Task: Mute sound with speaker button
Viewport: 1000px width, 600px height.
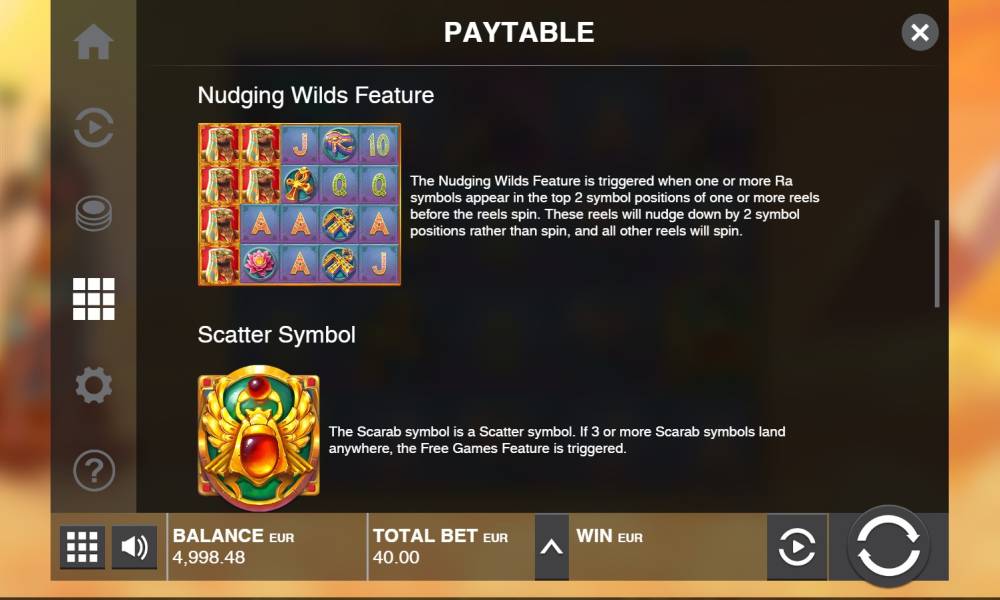Action: tap(134, 547)
